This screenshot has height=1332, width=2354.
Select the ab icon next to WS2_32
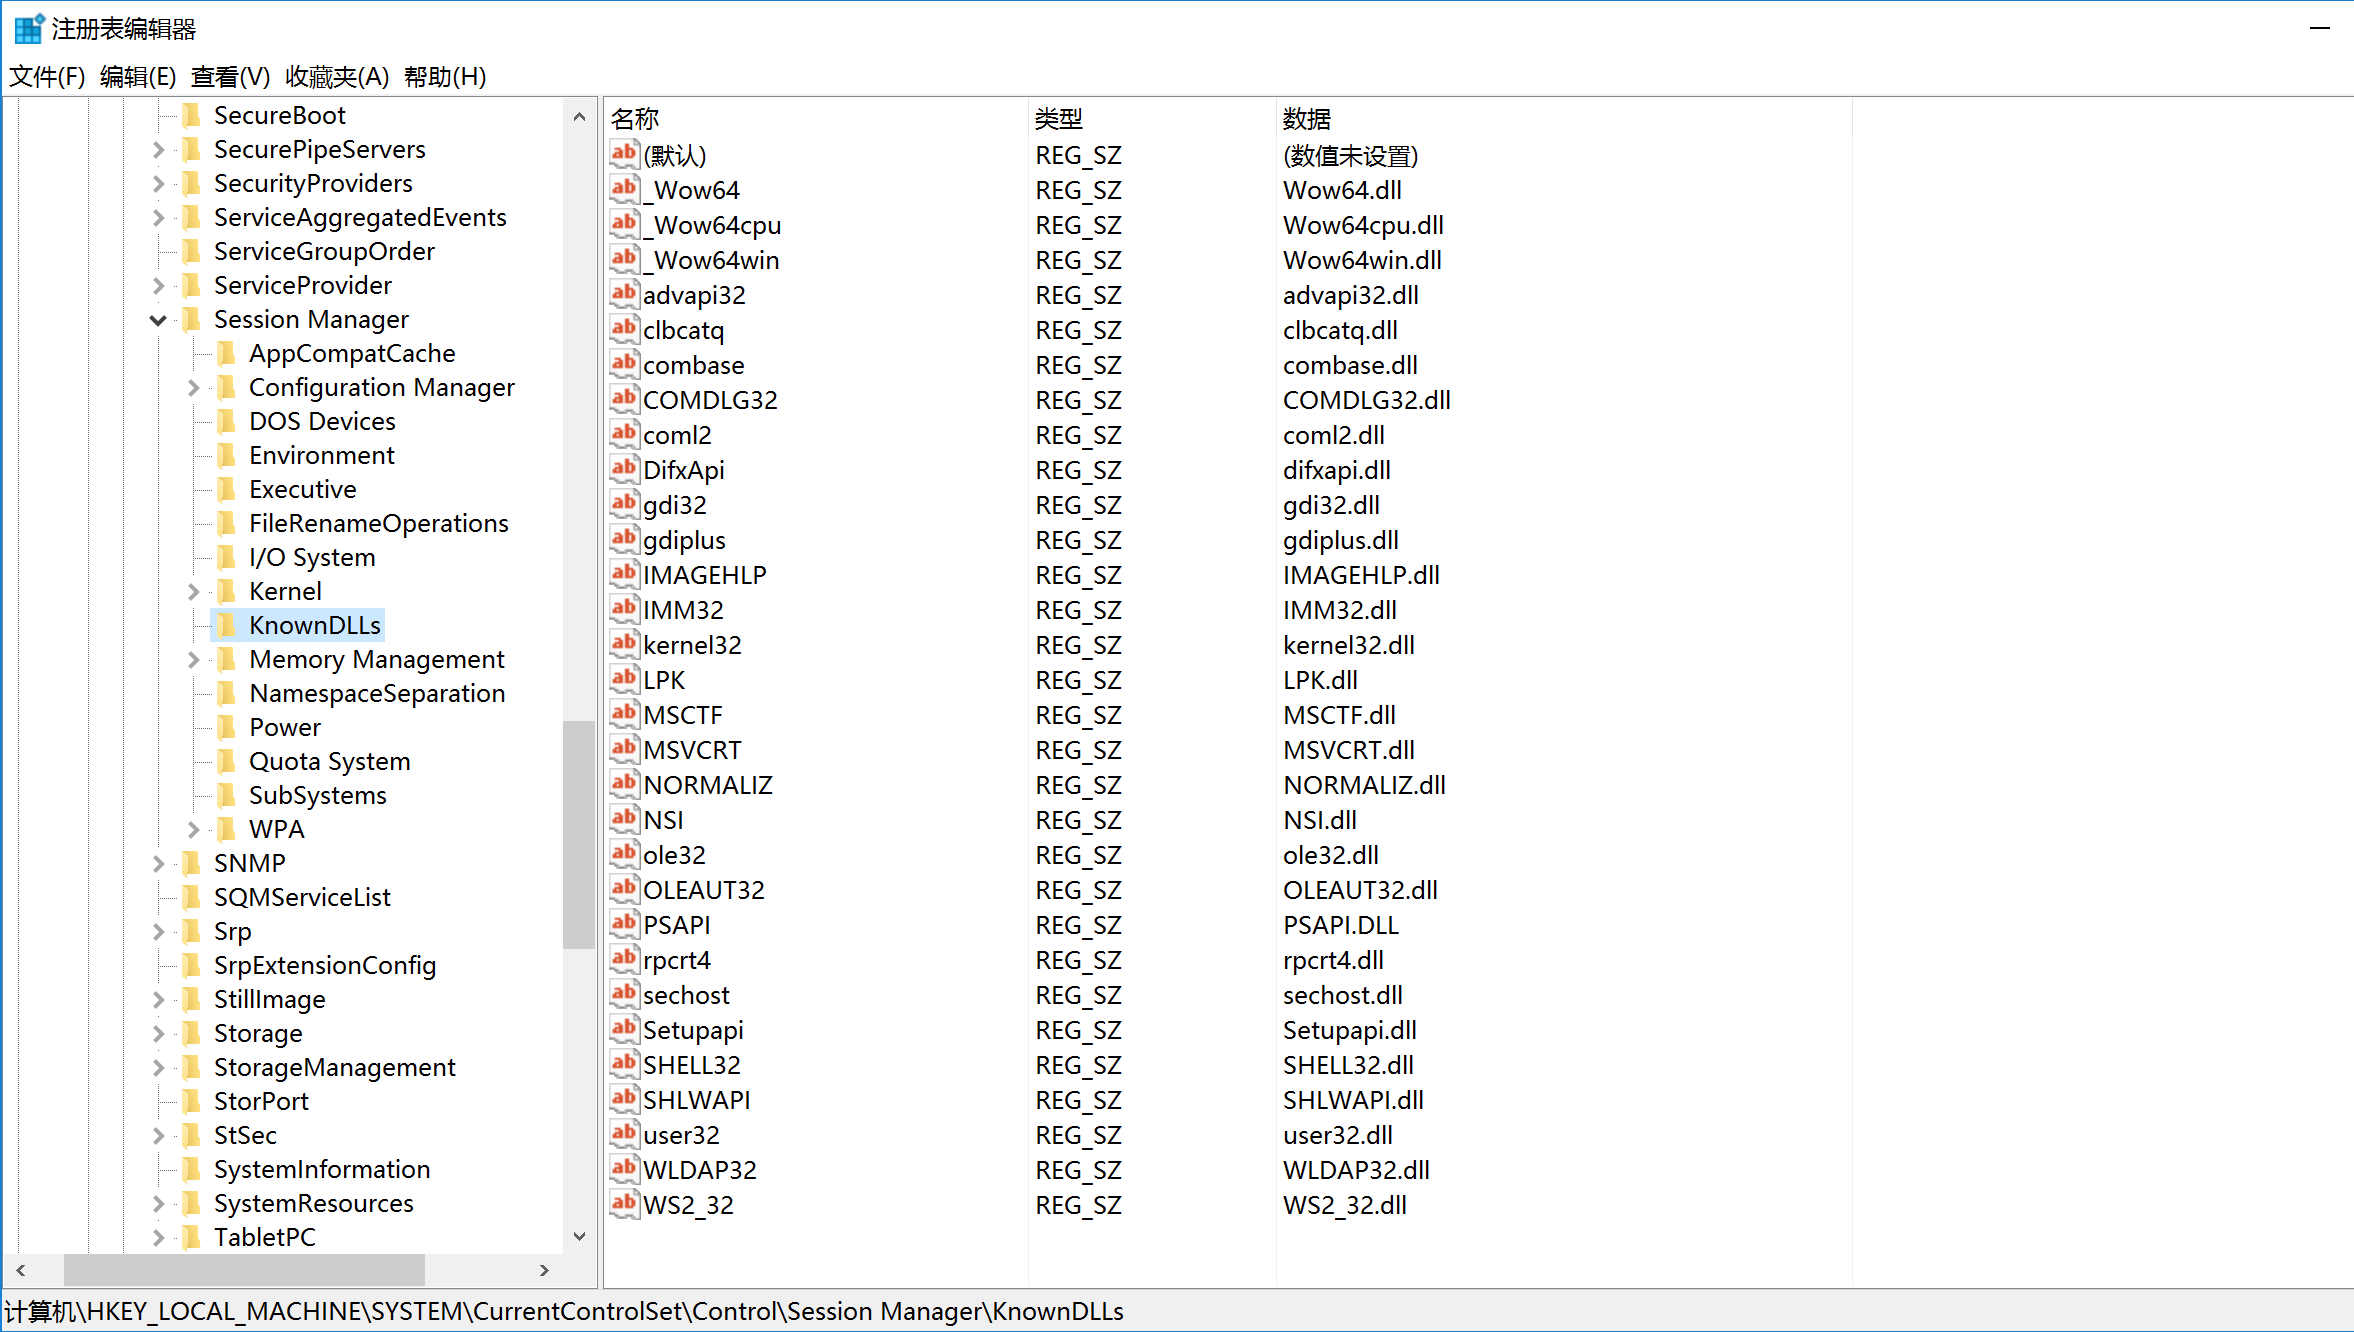[x=624, y=1204]
